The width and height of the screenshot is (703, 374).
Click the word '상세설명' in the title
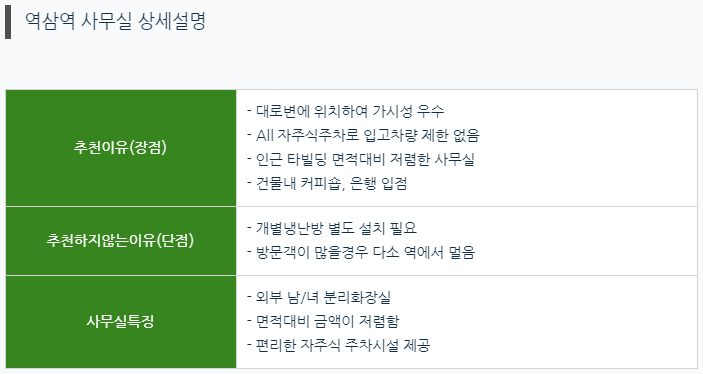pyautogui.click(x=172, y=21)
